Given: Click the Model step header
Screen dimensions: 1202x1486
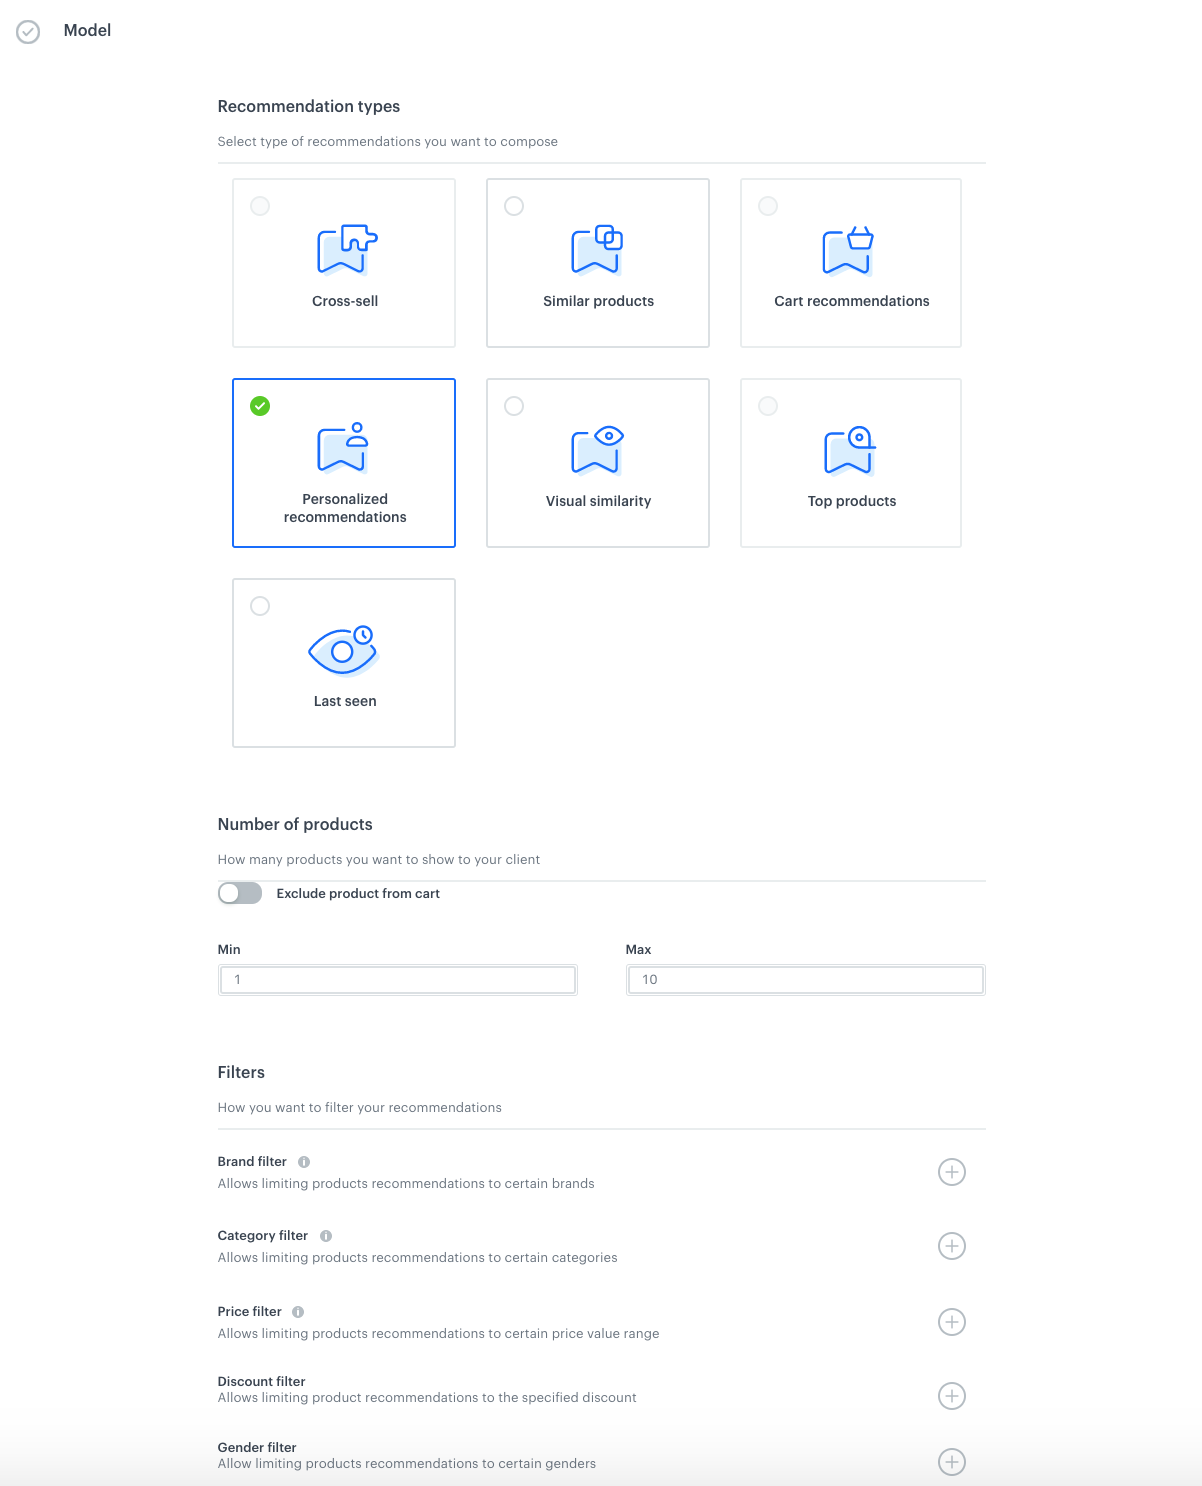Looking at the screenshot, I should click(88, 30).
